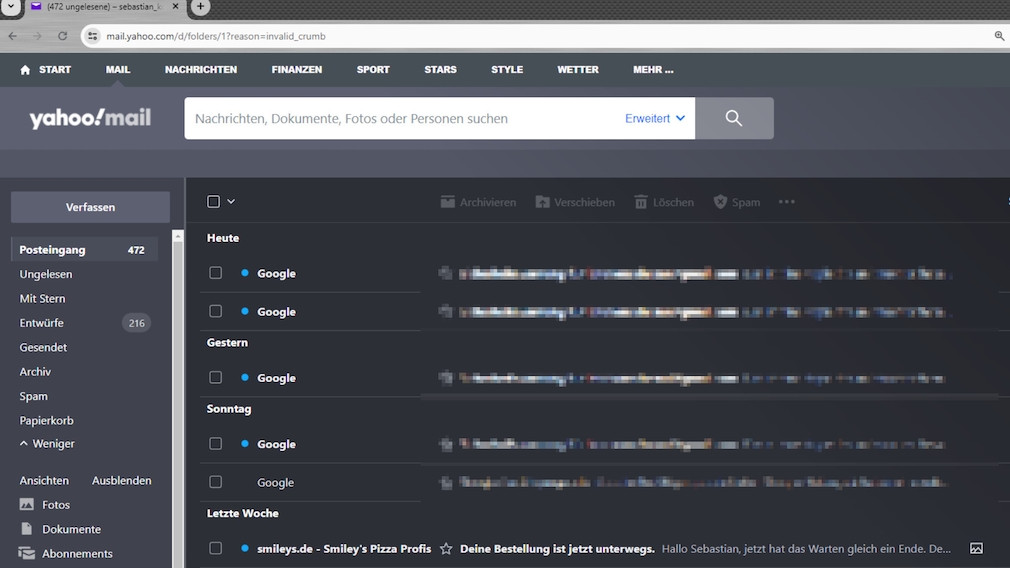
Task: Go back with the browser back arrow
Action: pyautogui.click(x=13, y=36)
